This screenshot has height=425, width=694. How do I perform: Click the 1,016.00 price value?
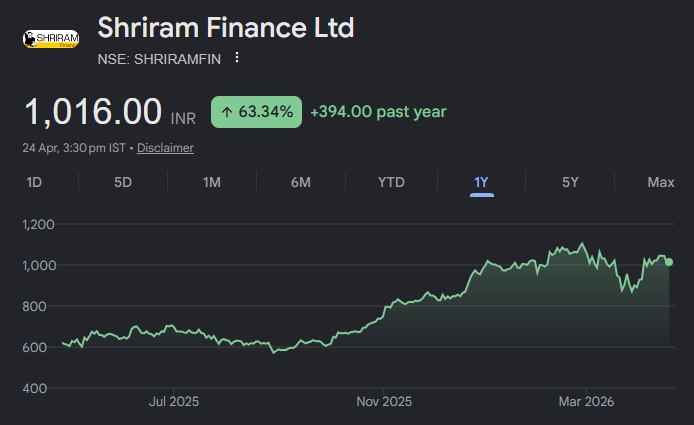coord(93,112)
